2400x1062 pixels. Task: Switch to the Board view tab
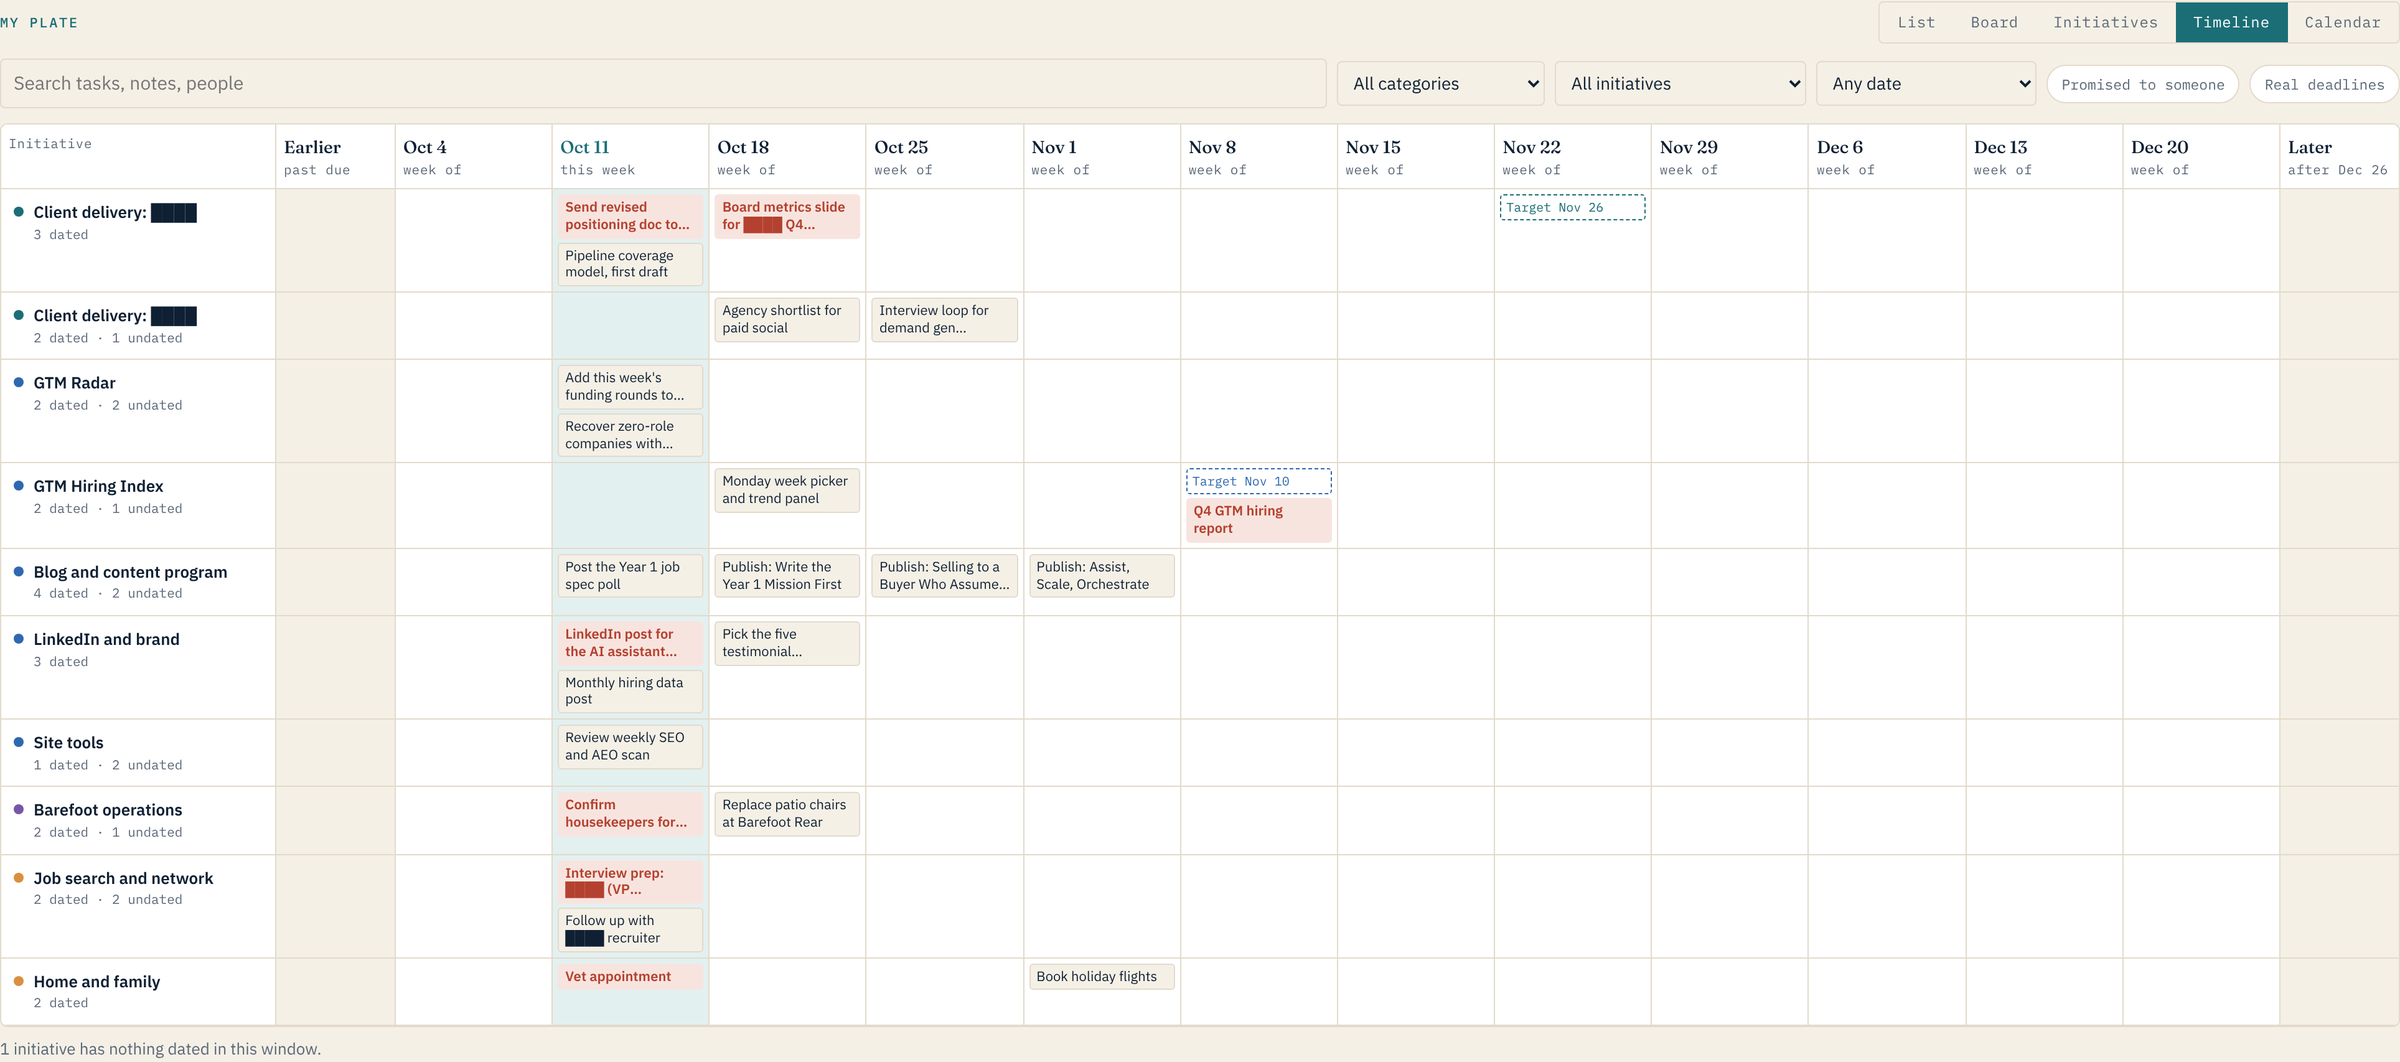[x=1994, y=22]
